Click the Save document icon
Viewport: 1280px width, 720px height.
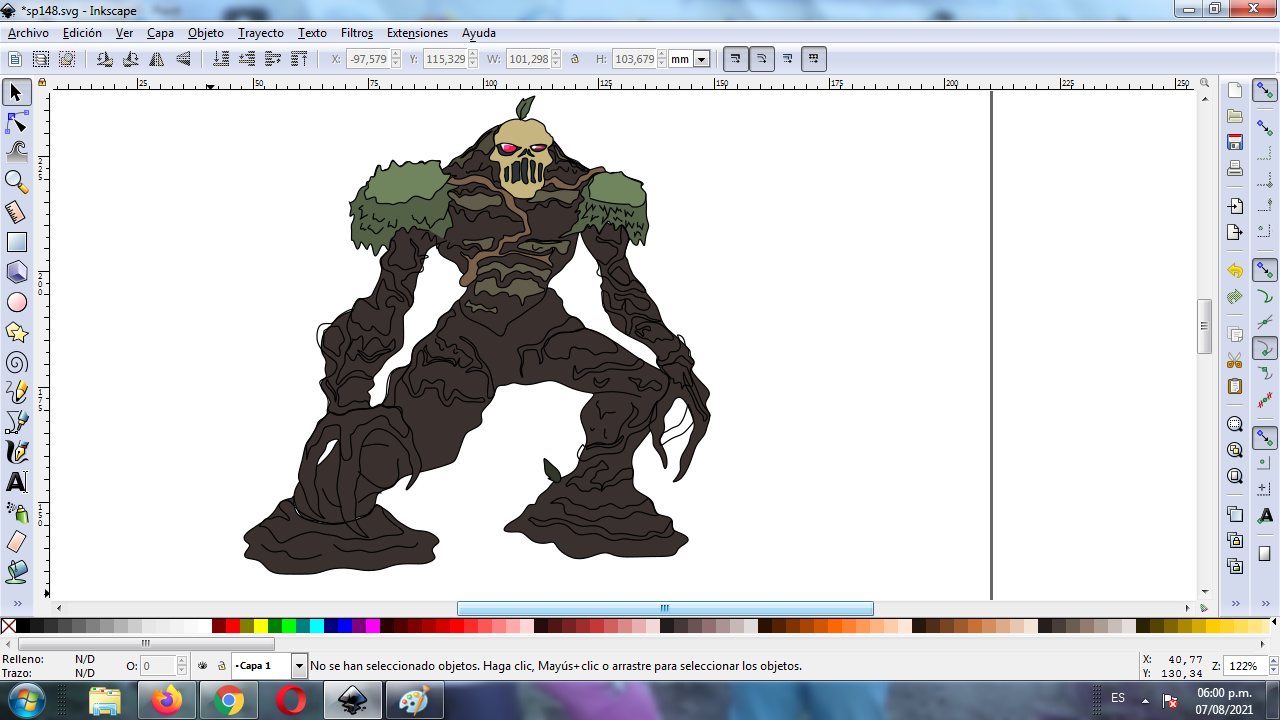[1235, 142]
